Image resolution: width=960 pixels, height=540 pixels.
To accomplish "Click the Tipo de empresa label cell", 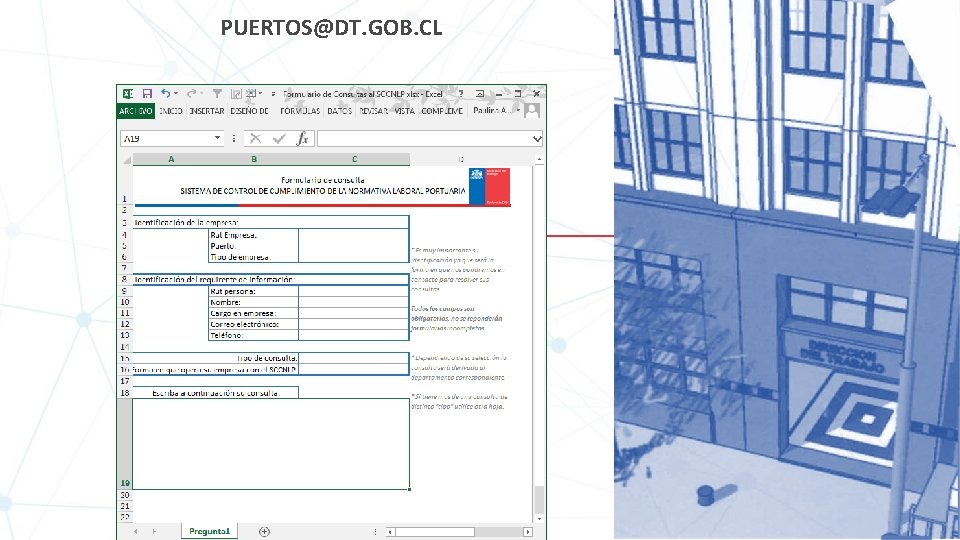I will click(253, 257).
